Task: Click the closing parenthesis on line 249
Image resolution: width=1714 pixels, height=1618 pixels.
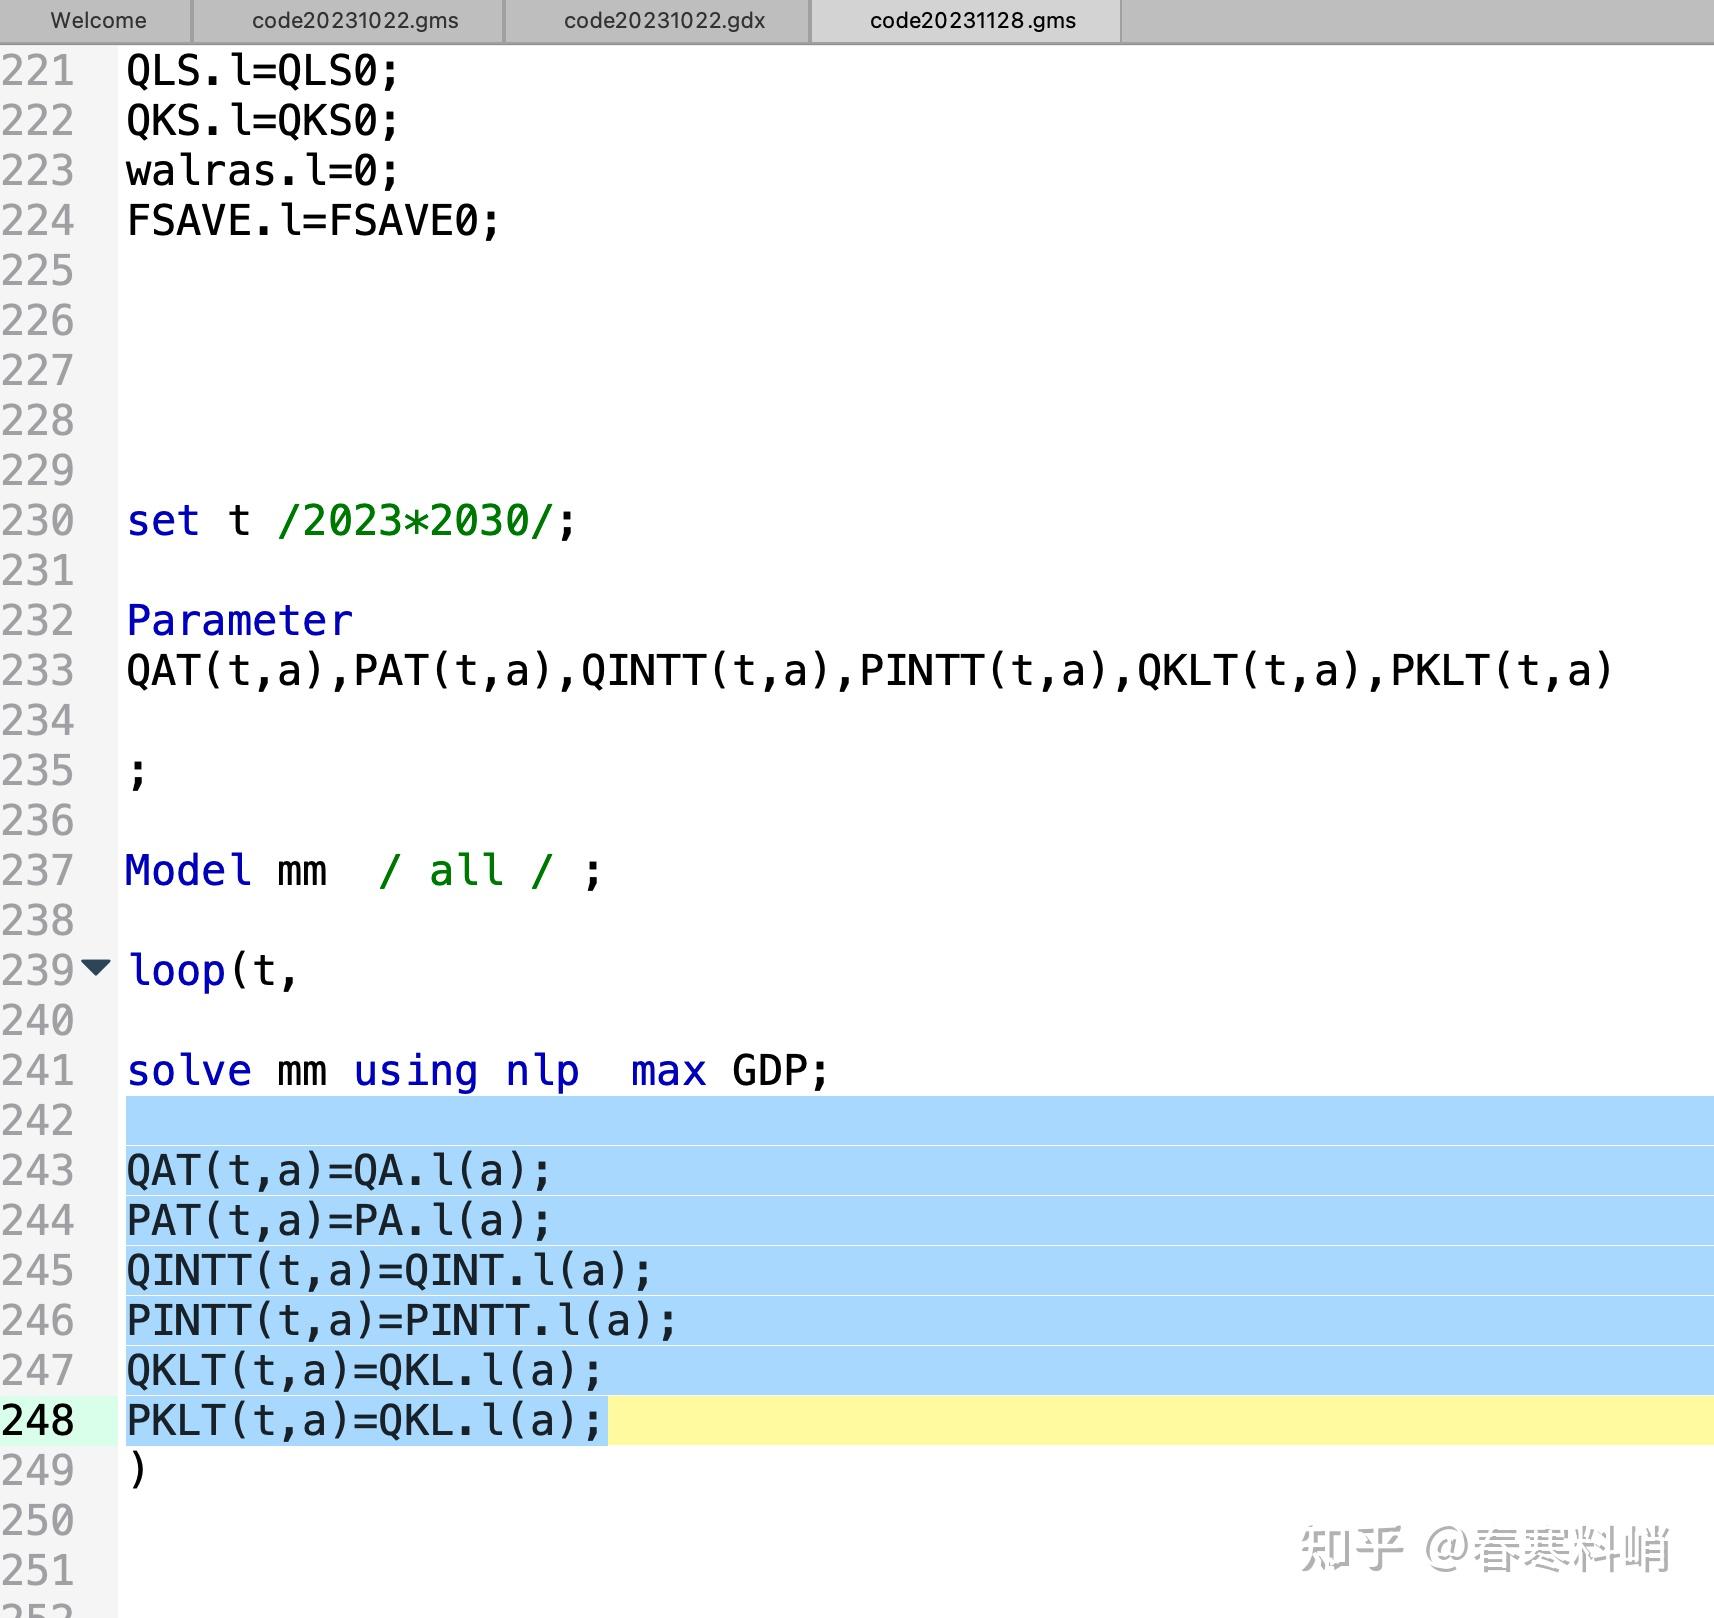Action: pyautogui.click(x=137, y=1470)
